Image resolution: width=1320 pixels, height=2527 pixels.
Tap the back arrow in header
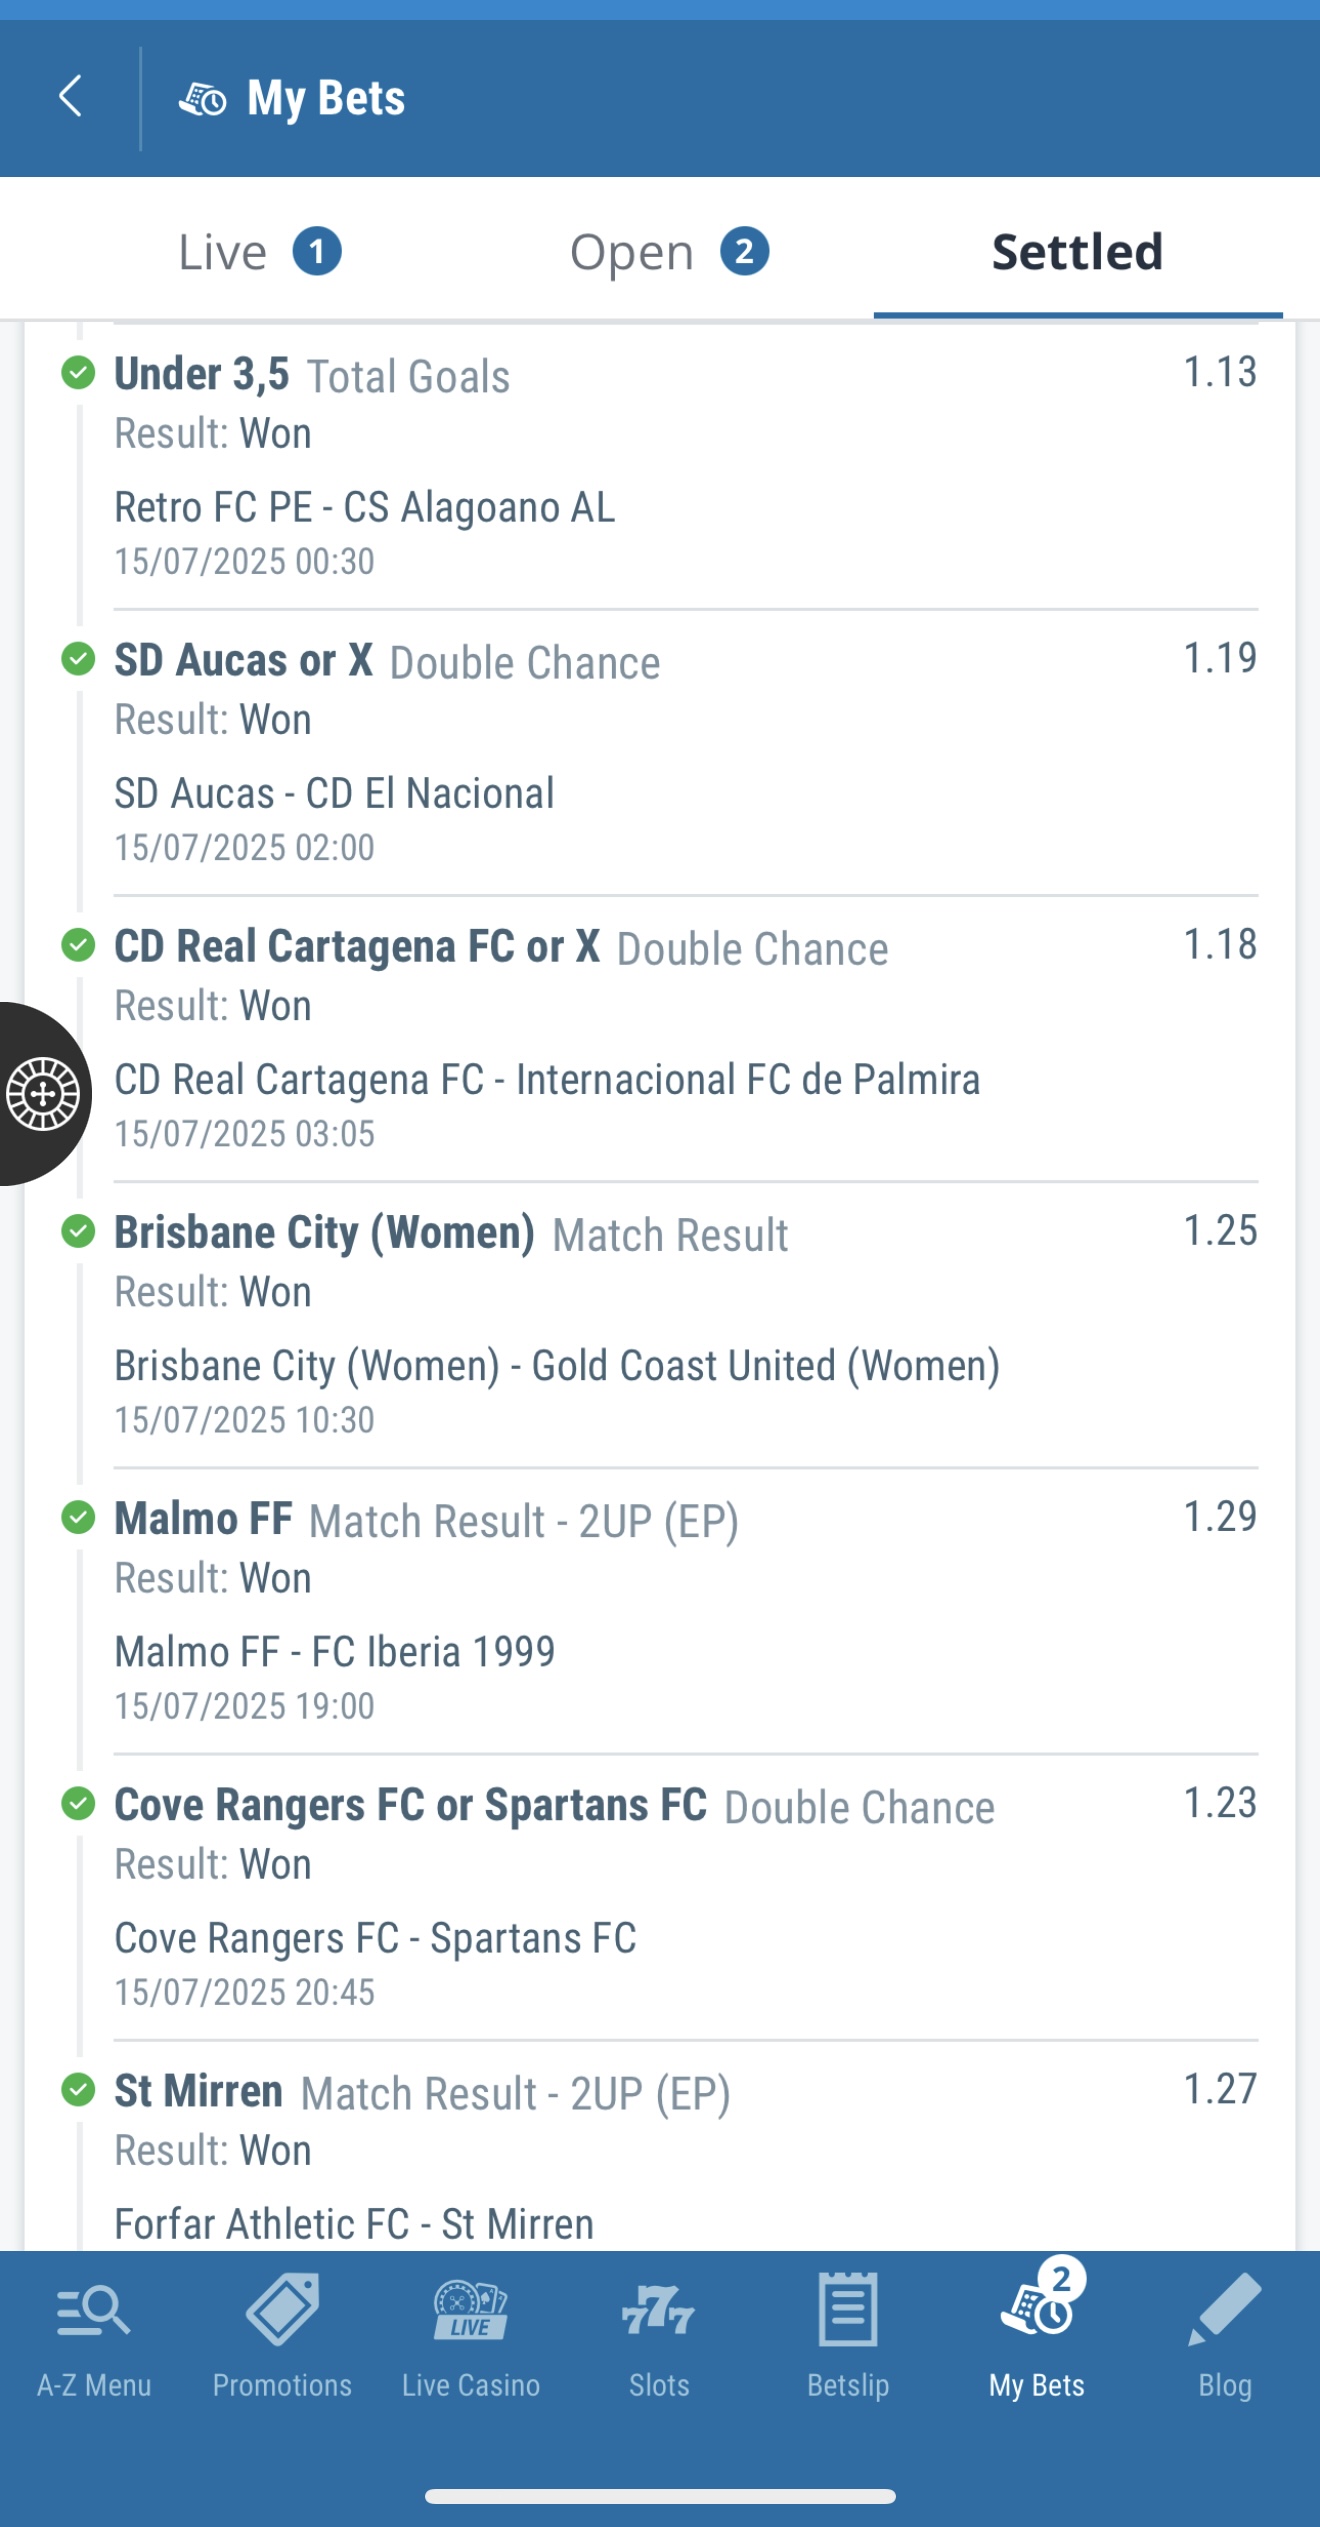coord(70,97)
